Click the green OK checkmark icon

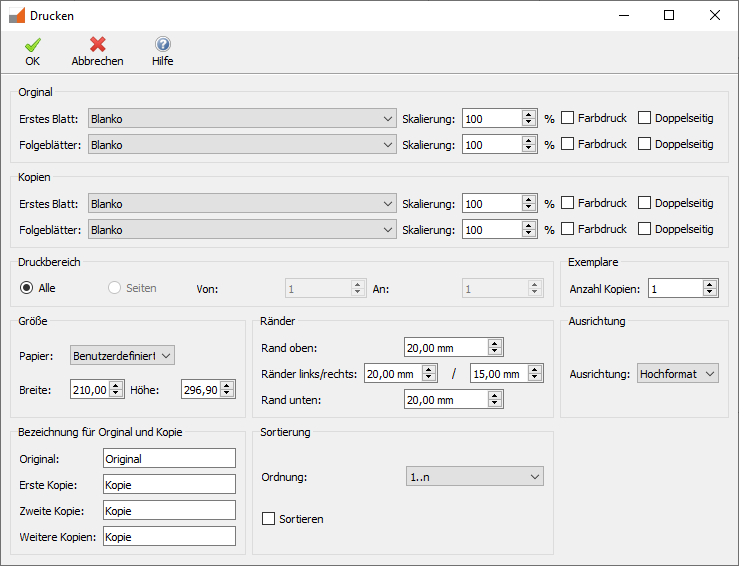[x=33, y=45]
